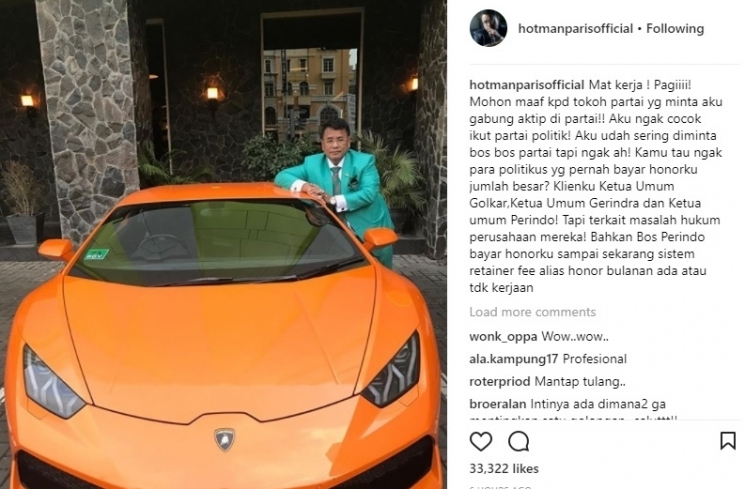Expand Load more comments
This screenshot has height=489, width=745.
coord(533,312)
